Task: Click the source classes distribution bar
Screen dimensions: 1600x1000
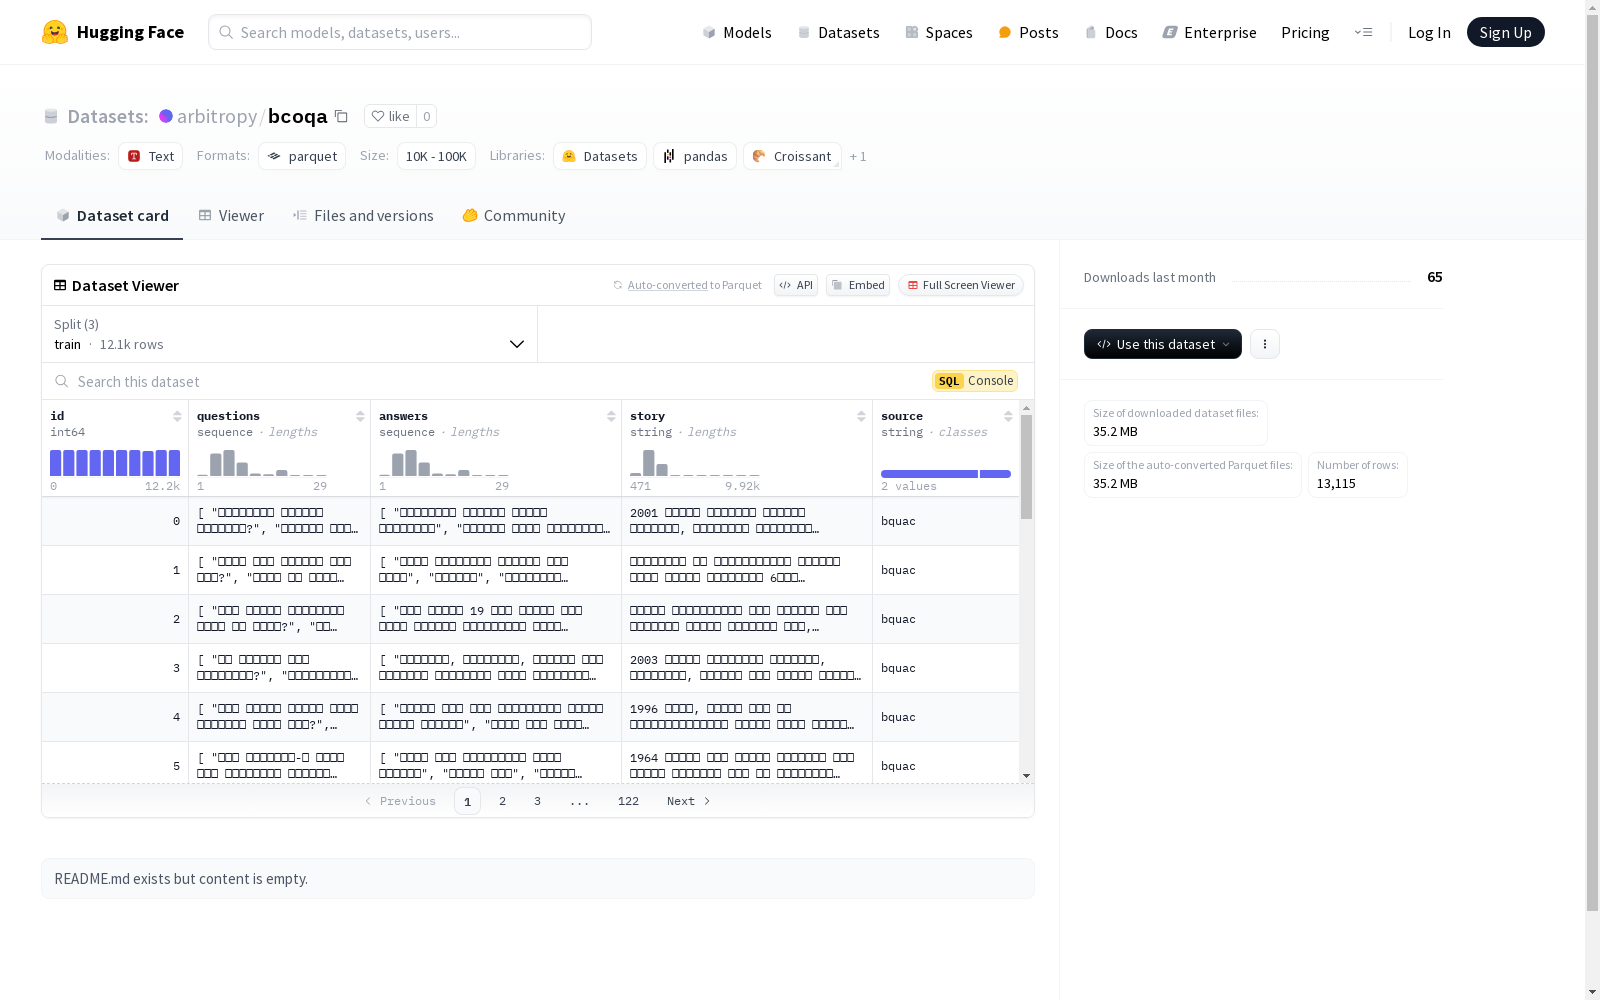Action: (946, 474)
